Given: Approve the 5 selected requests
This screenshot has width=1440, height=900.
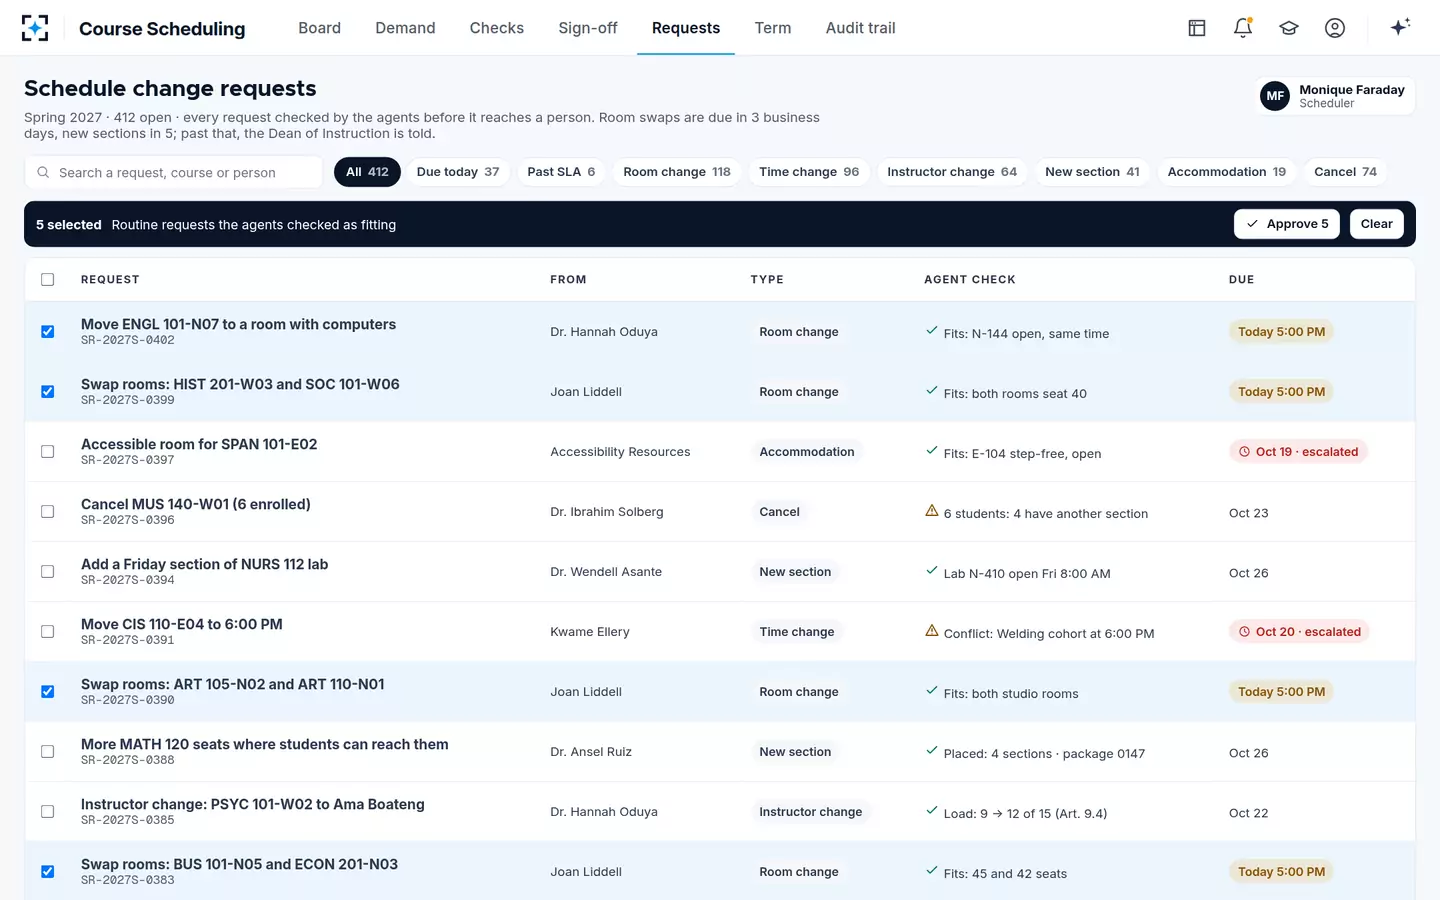Looking at the screenshot, I should tap(1287, 224).
